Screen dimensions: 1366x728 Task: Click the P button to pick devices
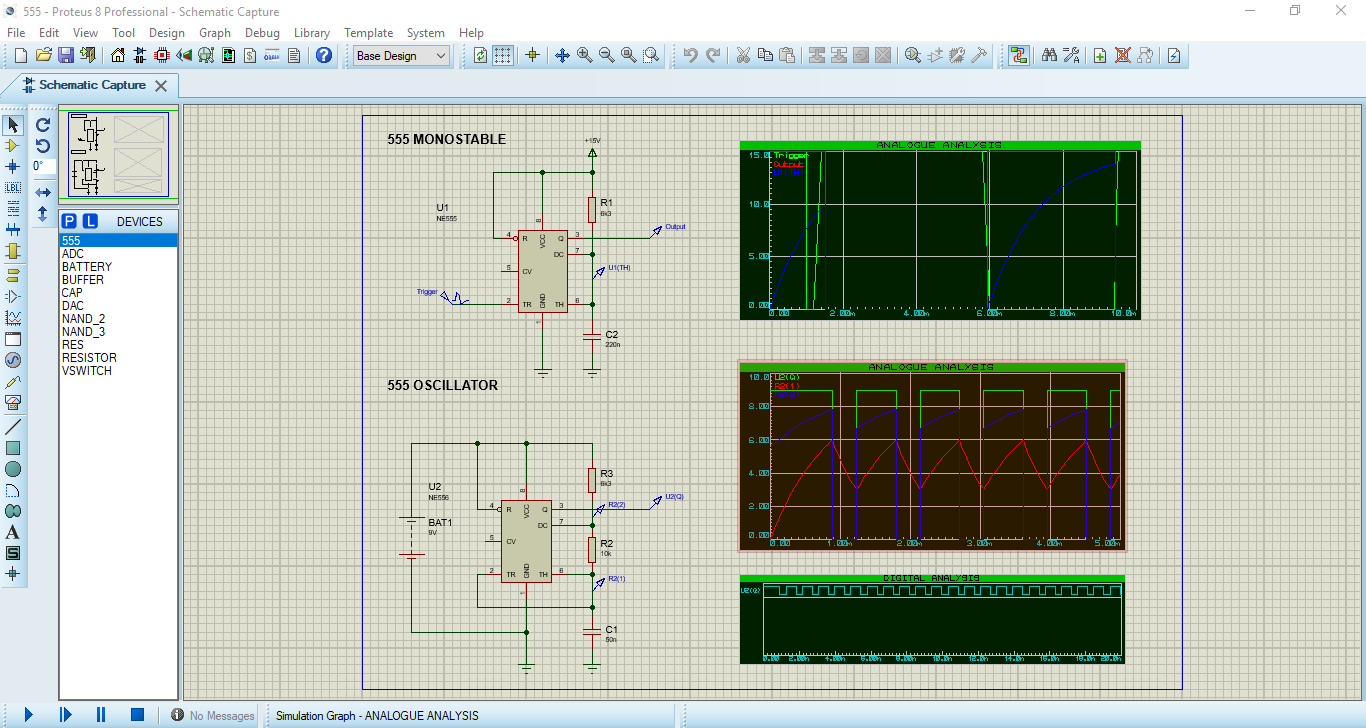tap(69, 221)
